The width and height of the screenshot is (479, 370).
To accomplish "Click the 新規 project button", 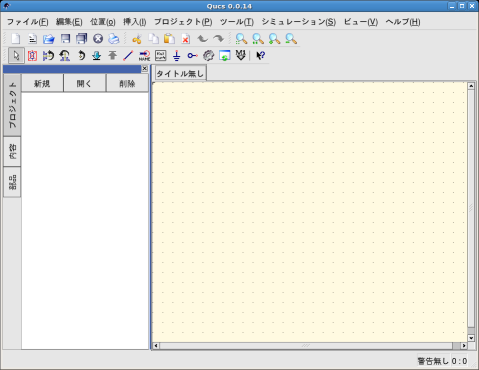I will (x=42, y=83).
